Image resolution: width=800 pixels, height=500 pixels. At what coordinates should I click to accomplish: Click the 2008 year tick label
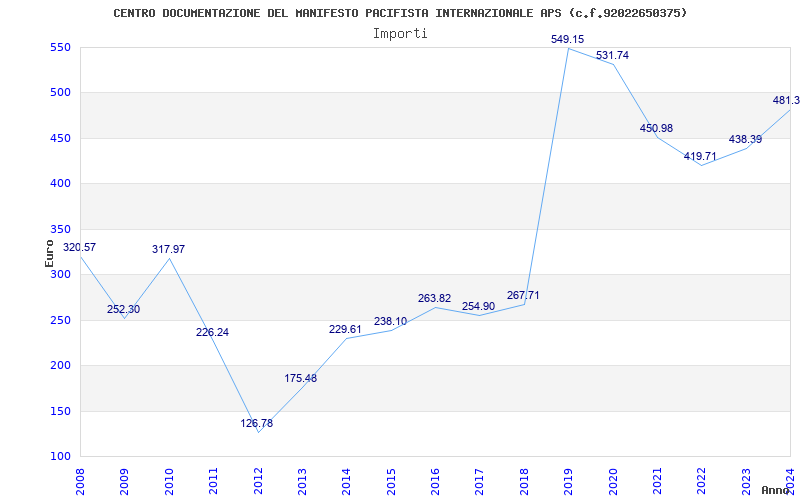80,481
